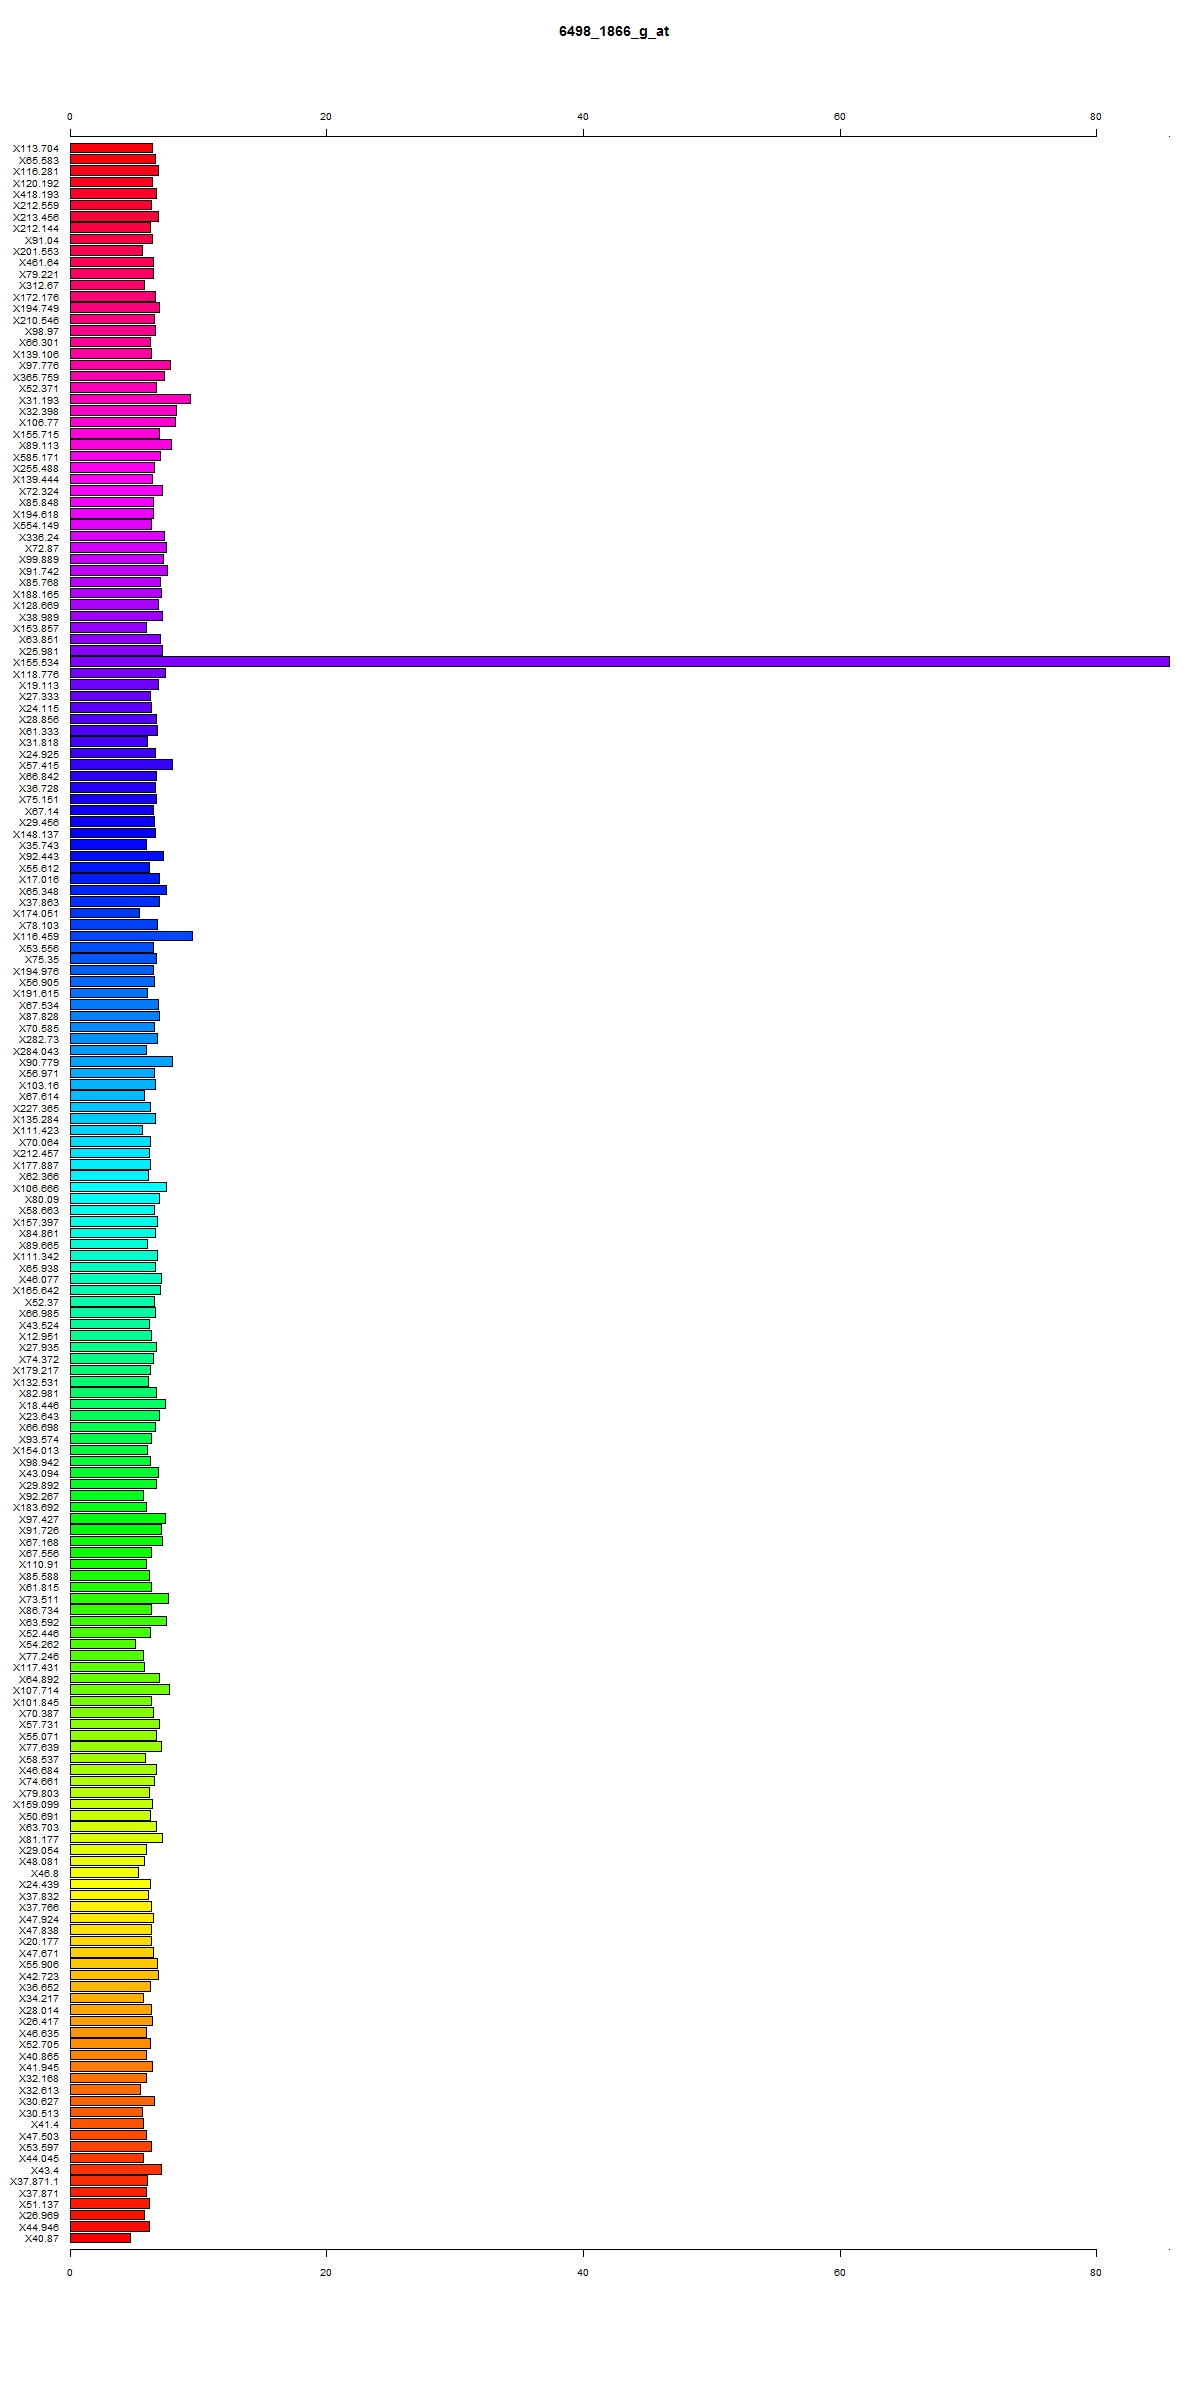Select the X18.446 row label

coord(39,1405)
